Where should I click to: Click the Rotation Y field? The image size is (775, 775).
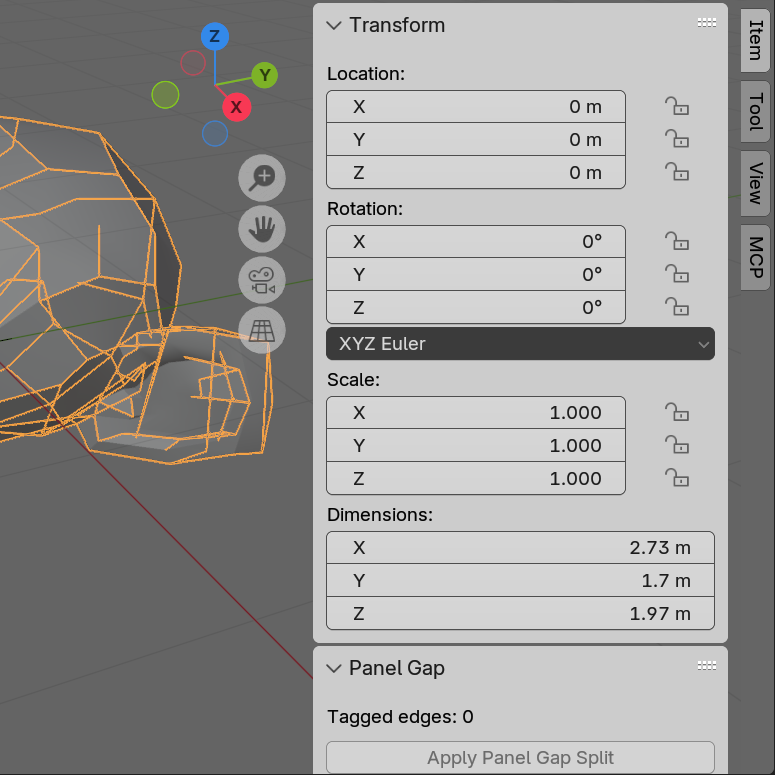[x=475, y=274]
